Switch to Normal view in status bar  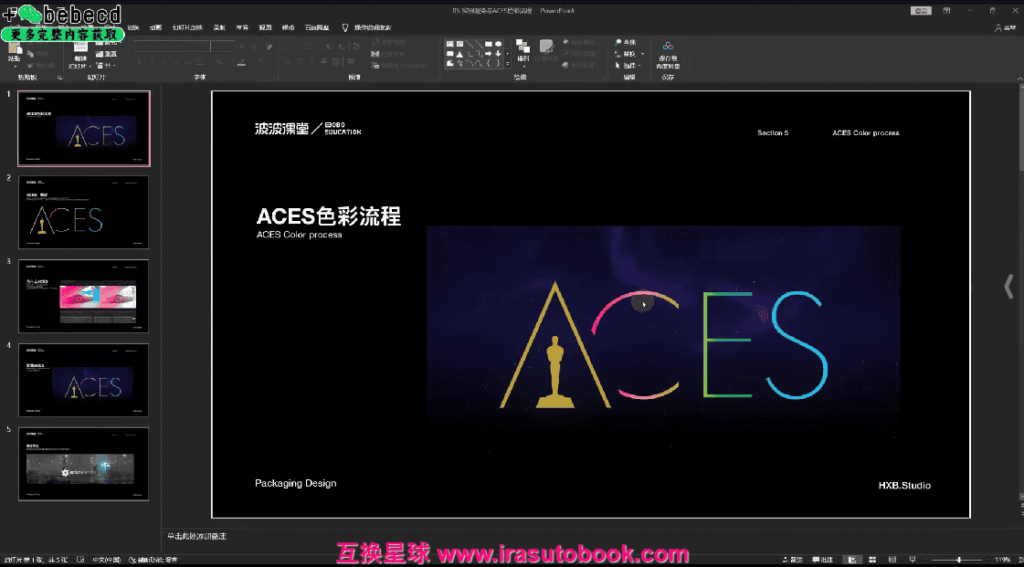tap(852, 560)
